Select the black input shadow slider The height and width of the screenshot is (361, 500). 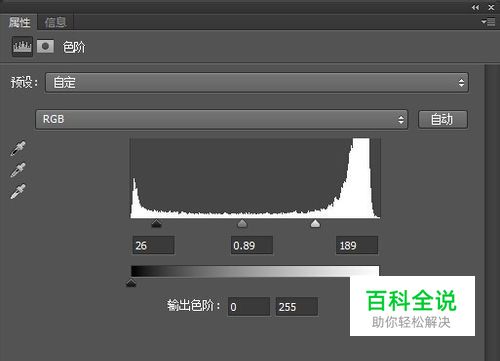(156, 223)
